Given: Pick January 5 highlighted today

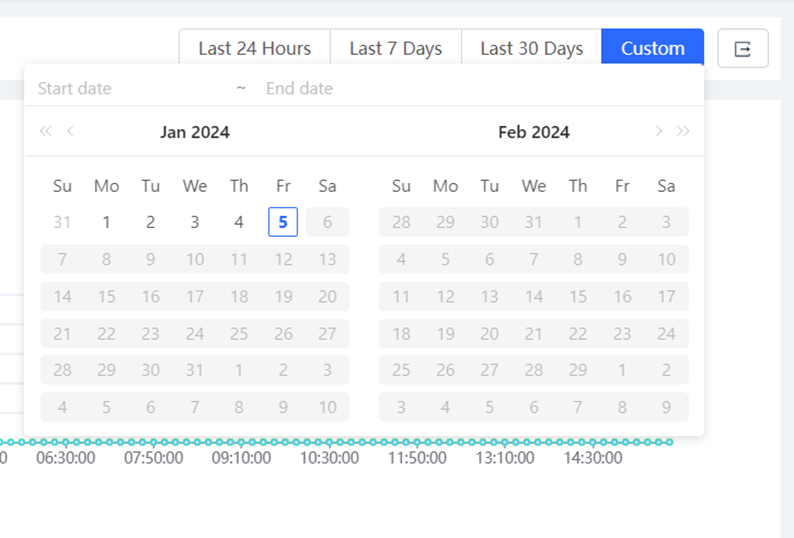Looking at the screenshot, I should tap(283, 222).
